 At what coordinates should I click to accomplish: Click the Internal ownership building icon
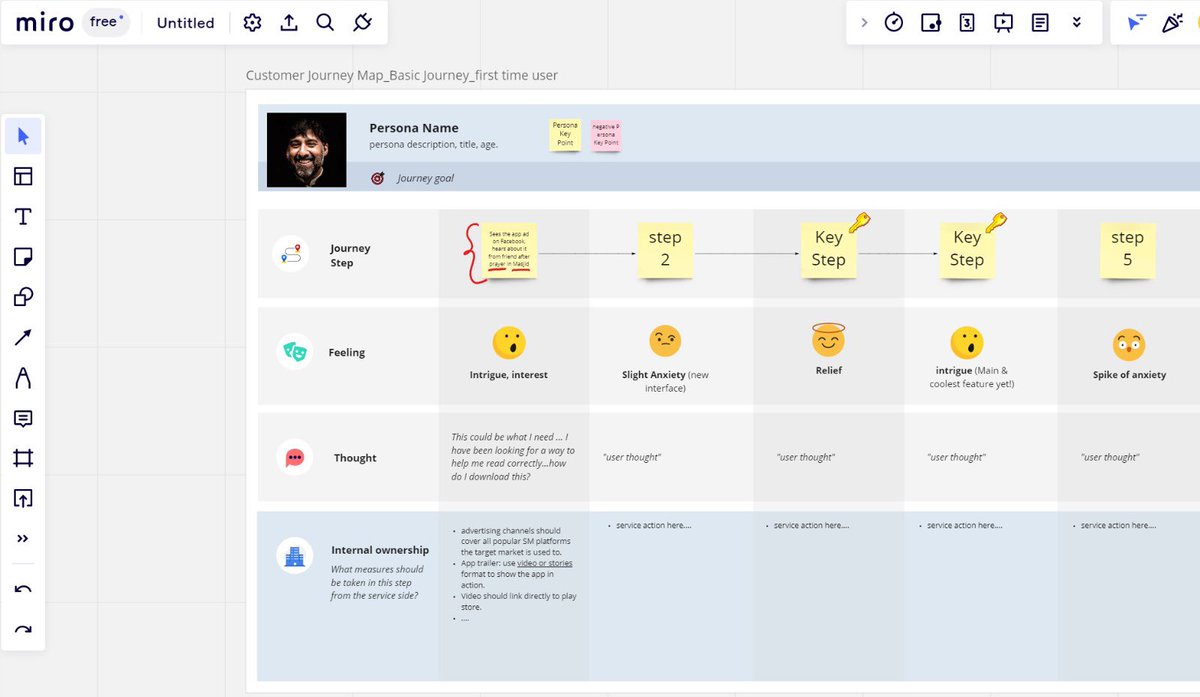point(294,556)
